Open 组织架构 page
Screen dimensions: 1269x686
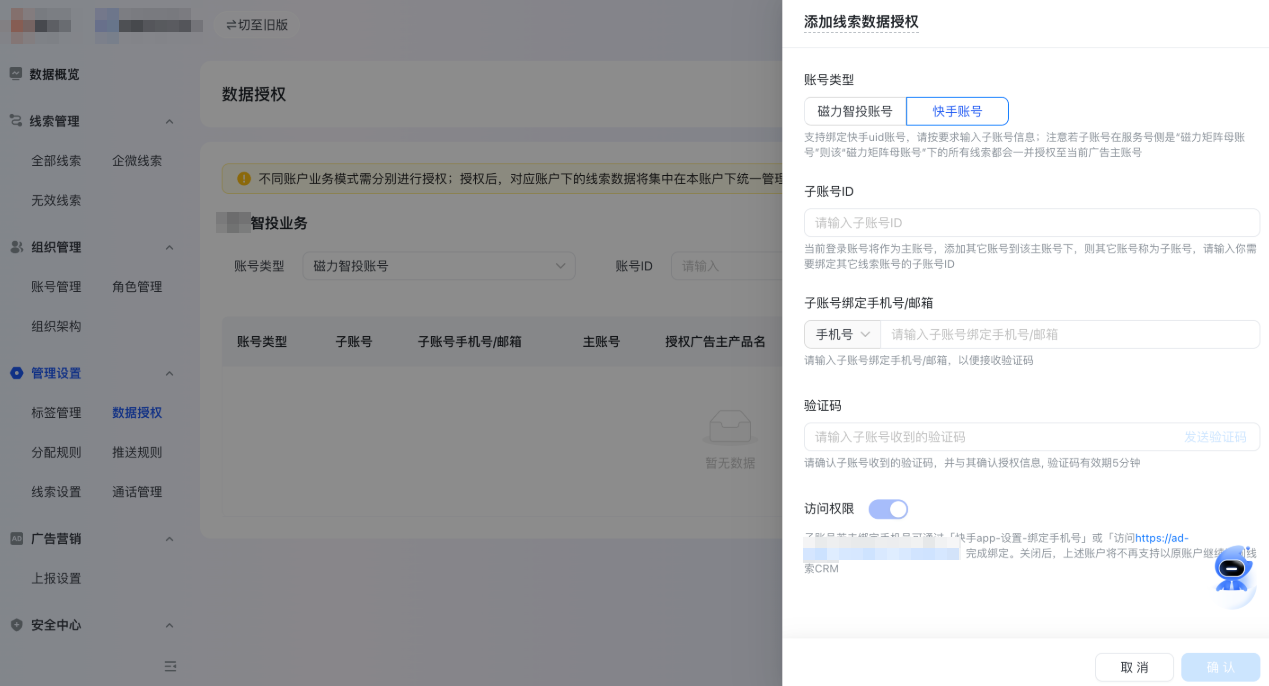tap(56, 326)
